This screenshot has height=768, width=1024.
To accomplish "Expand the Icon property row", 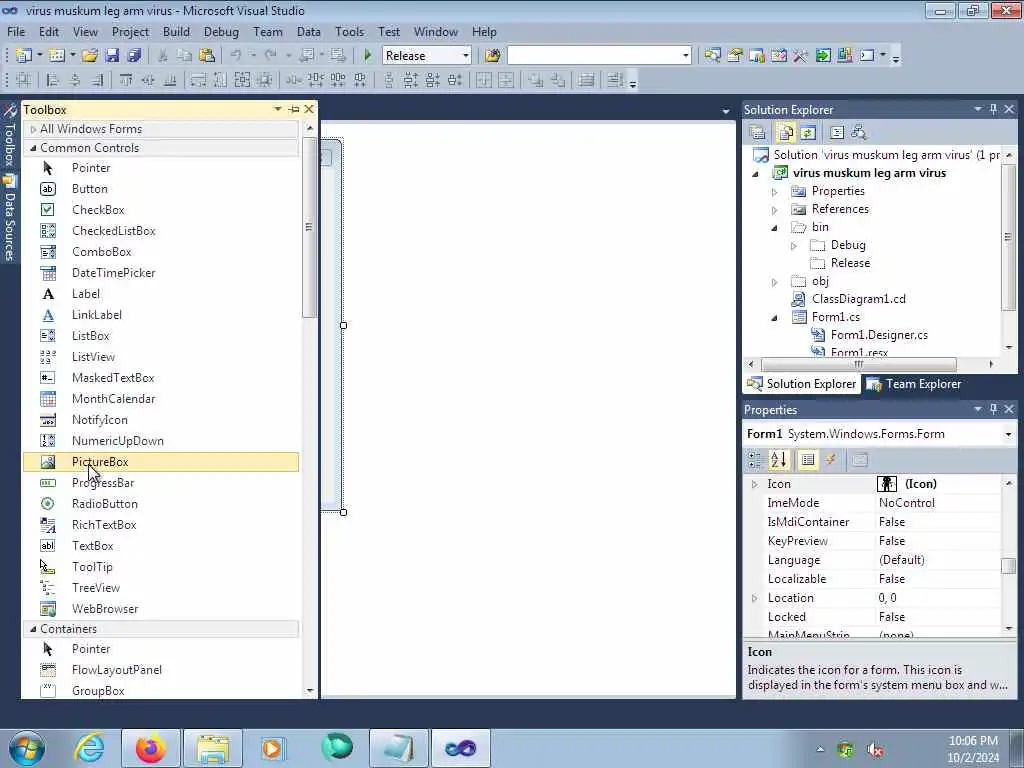I will 754,485.
